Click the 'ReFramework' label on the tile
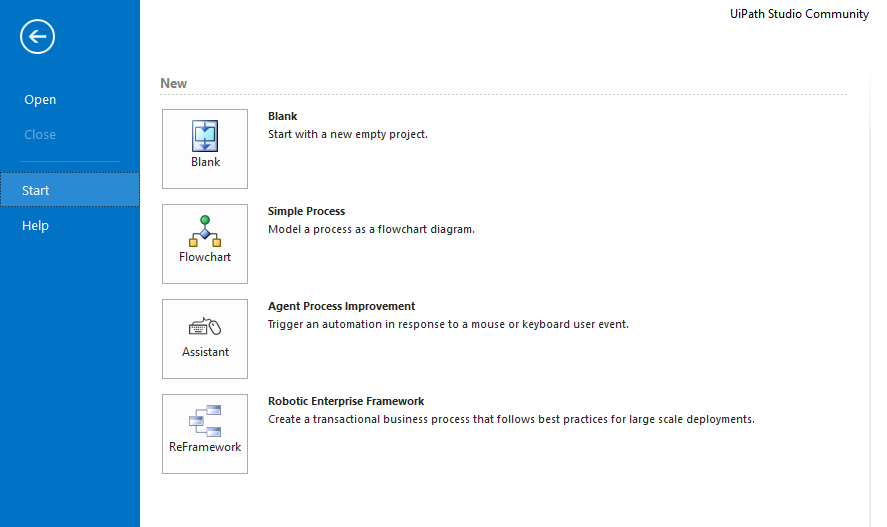 205,447
